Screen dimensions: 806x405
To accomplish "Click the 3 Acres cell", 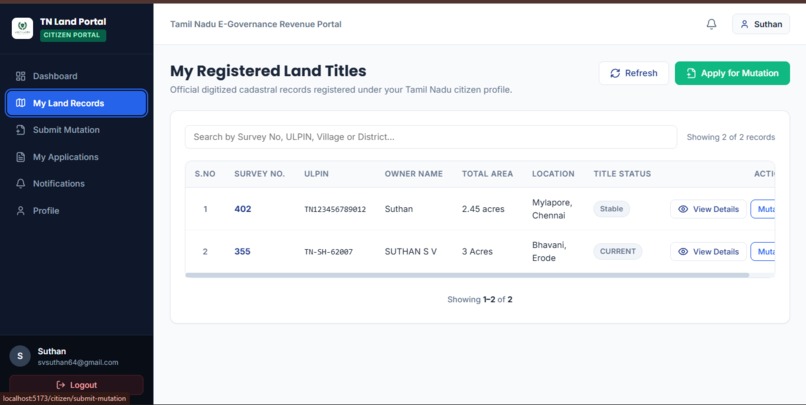I will tap(477, 251).
